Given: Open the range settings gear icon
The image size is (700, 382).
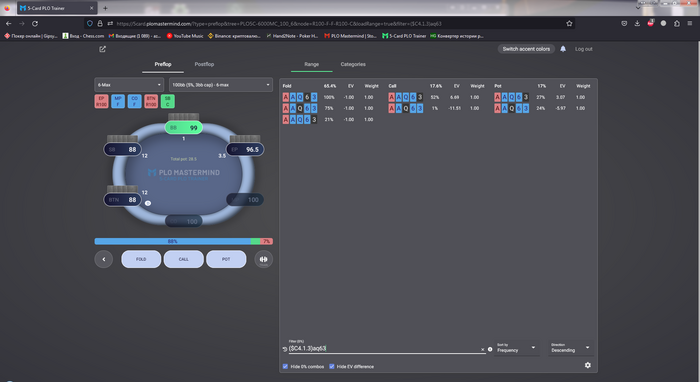Looking at the screenshot, I should [x=588, y=365].
